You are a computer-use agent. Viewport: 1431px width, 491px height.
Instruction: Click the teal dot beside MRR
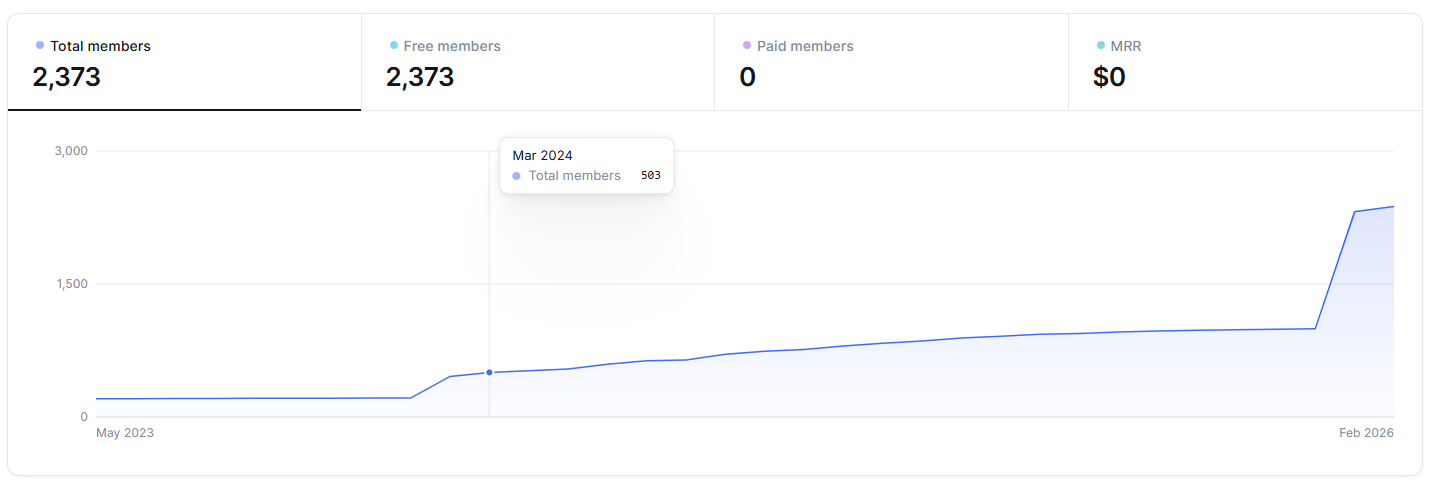tap(1101, 45)
